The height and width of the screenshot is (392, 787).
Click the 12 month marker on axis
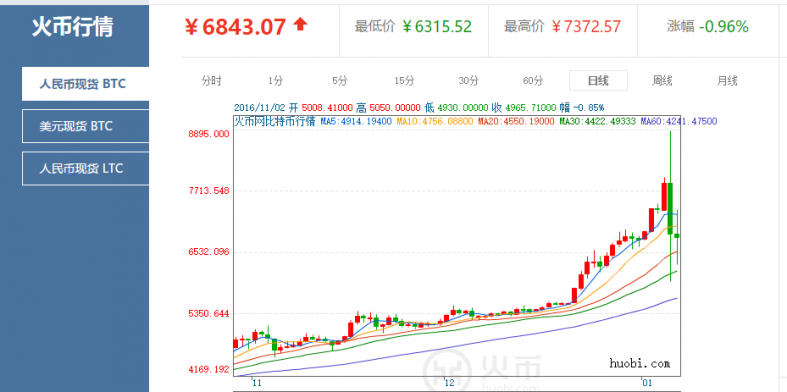[x=449, y=383]
